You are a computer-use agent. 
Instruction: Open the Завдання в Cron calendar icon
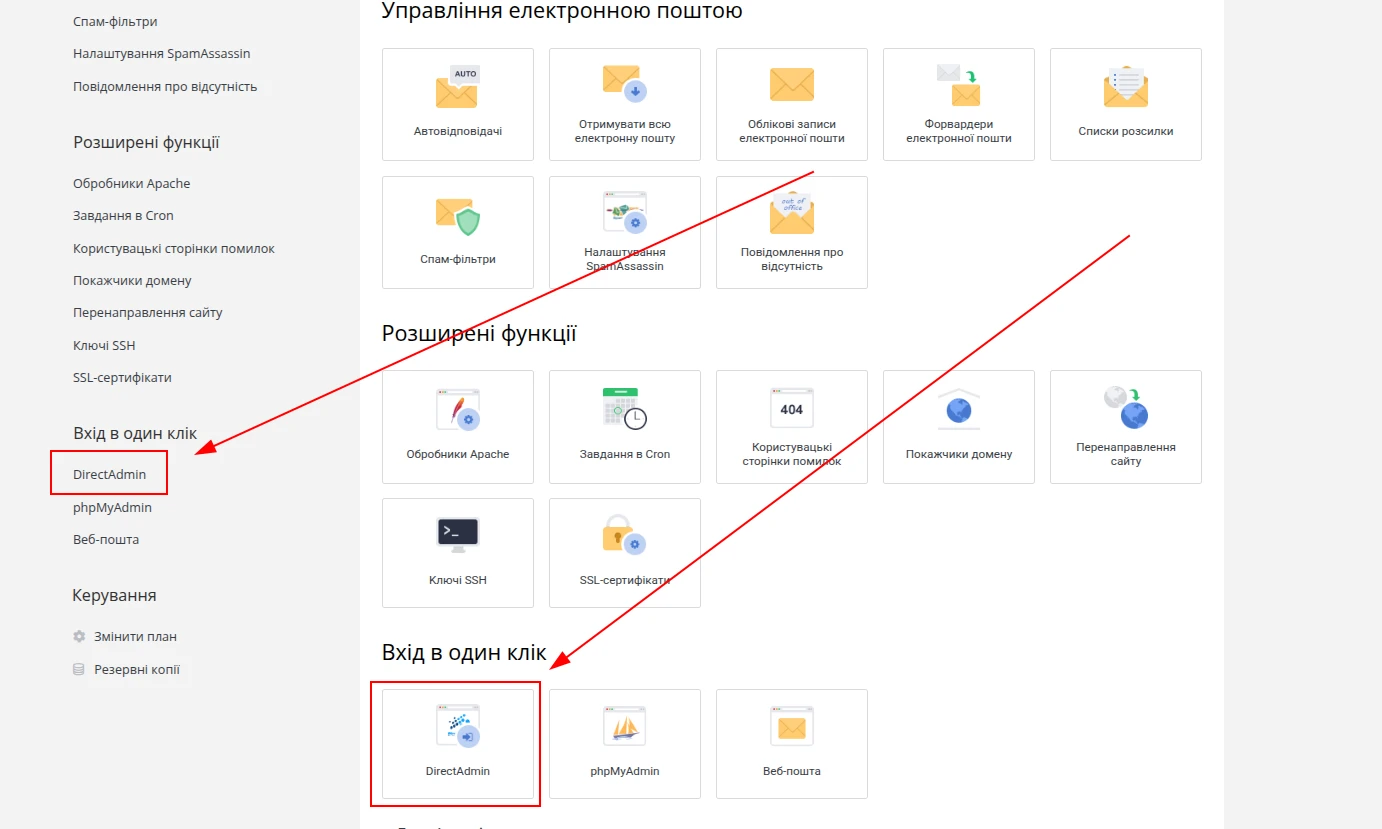pyautogui.click(x=625, y=409)
